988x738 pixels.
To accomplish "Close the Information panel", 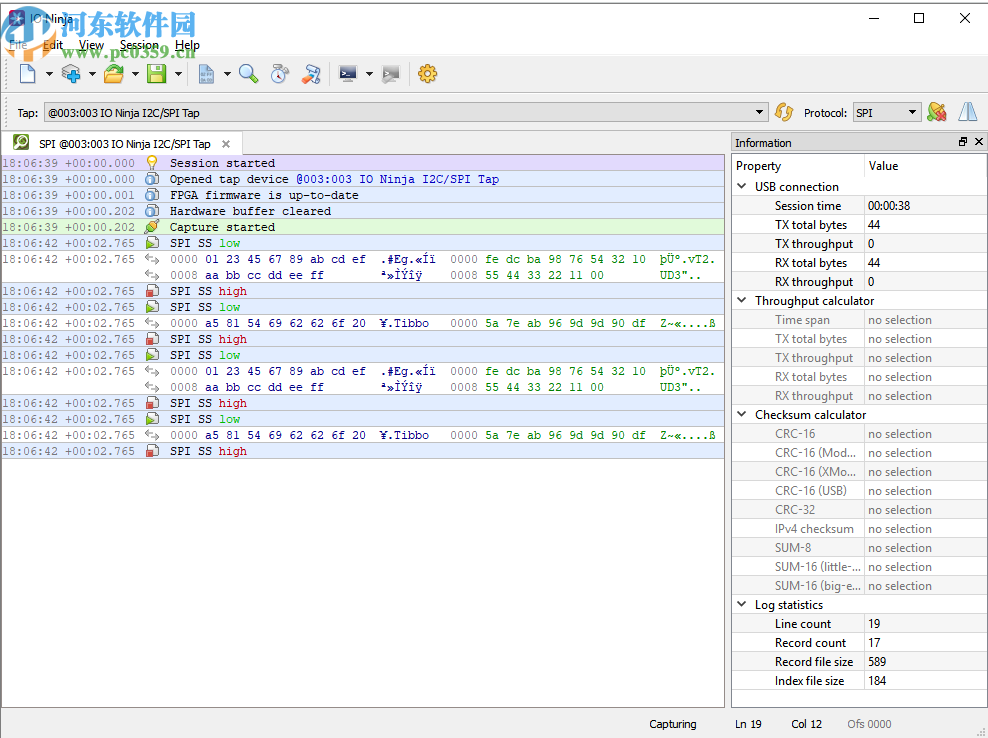I will [978, 143].
